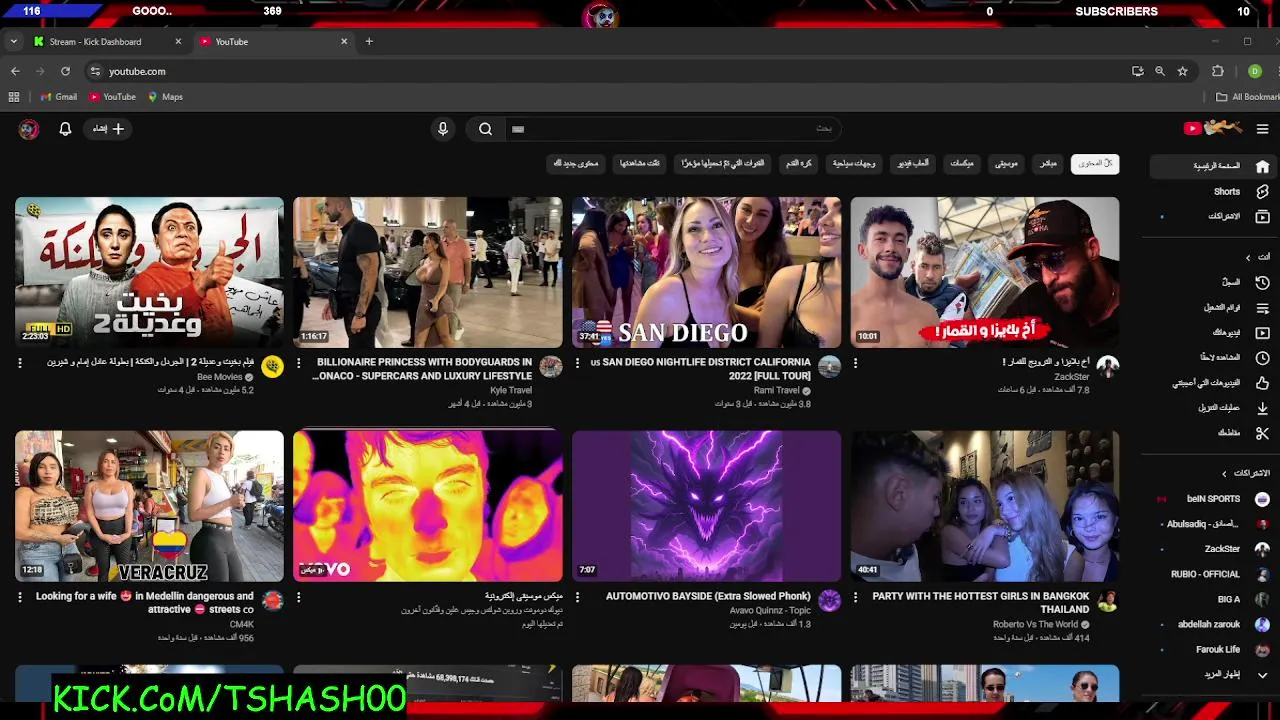Open options menu for بخيت وعديلة 2 video
Image resolution: width=1280 pixels, height=720 pixels.
click(20, 363)
